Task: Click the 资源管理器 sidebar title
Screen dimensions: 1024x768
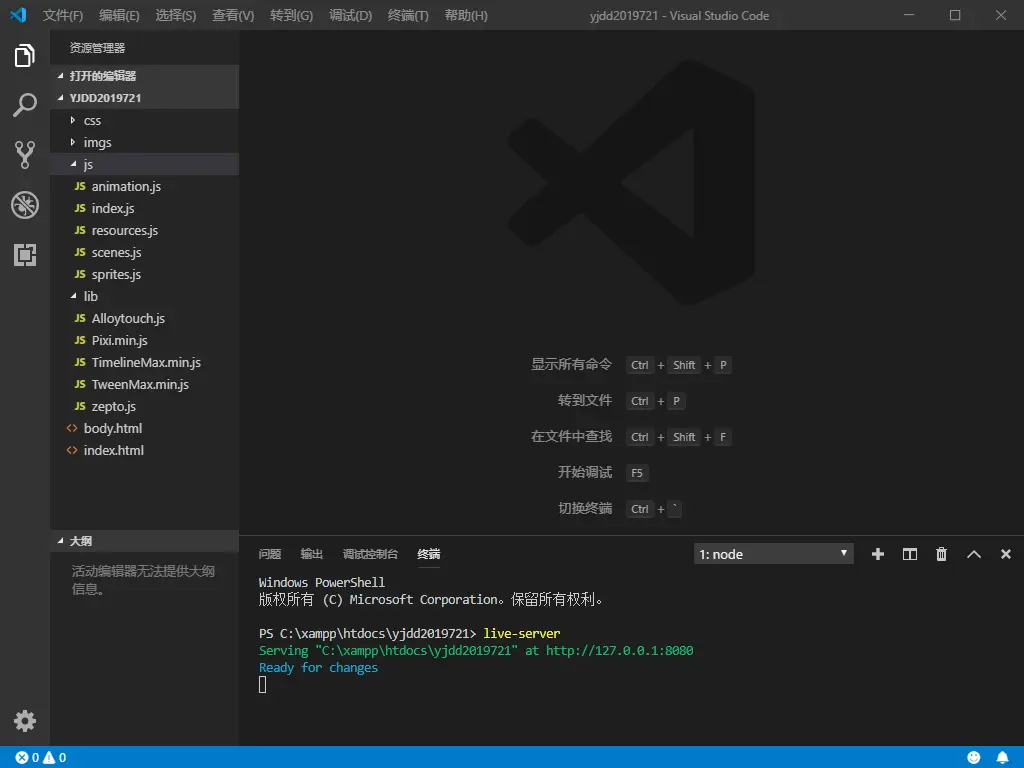Action: pos(97,48)
